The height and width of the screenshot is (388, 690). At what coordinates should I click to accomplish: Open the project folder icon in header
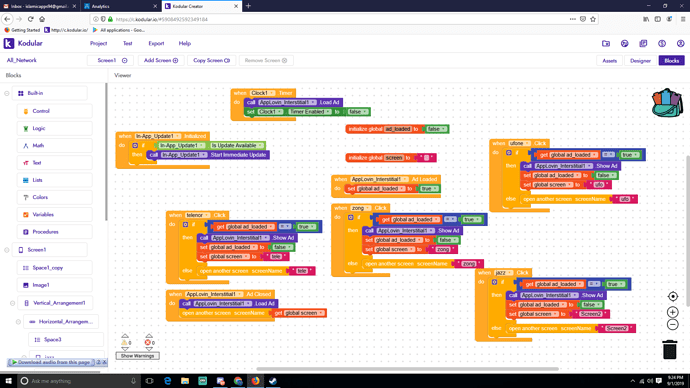606,44
